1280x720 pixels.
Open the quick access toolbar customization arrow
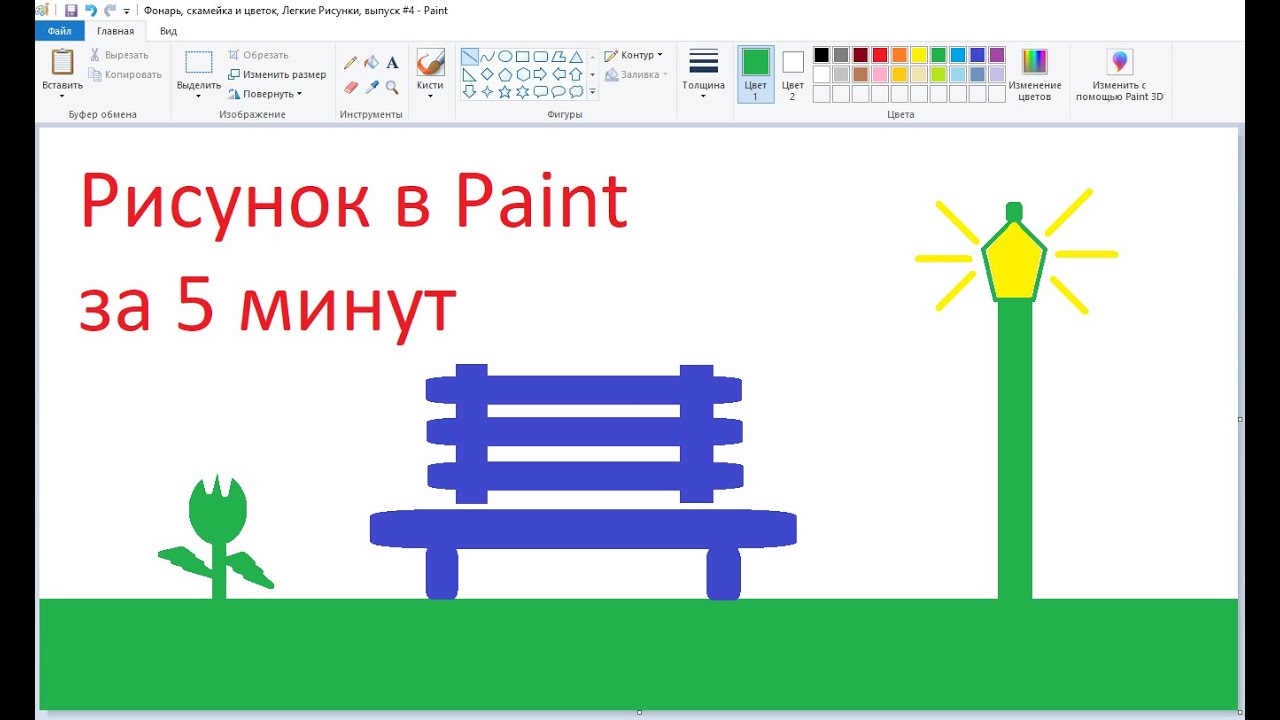coord(127,11)
